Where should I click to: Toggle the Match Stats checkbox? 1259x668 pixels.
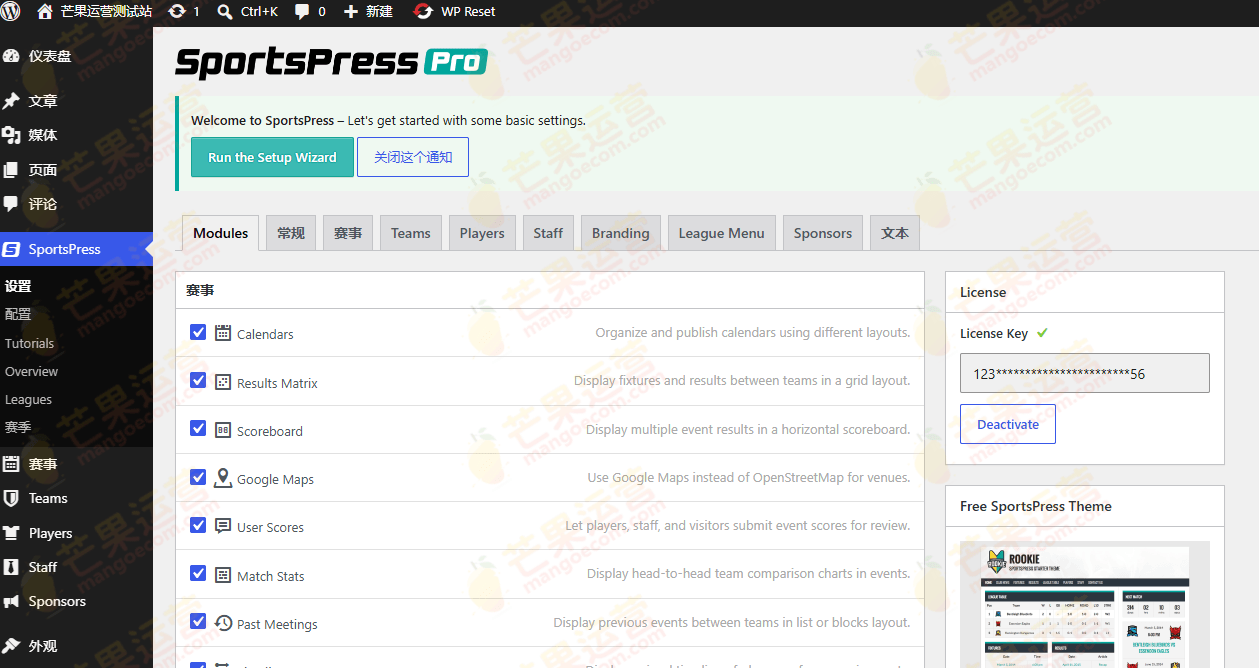pos(198,574)
